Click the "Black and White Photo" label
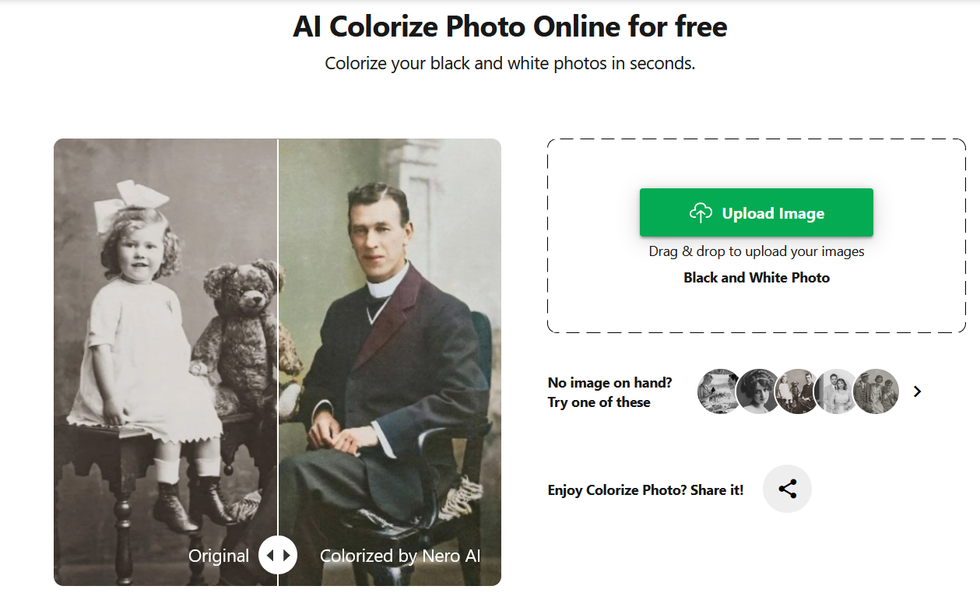Viewport: 980px width, 593px height. [x=756, y=278]
